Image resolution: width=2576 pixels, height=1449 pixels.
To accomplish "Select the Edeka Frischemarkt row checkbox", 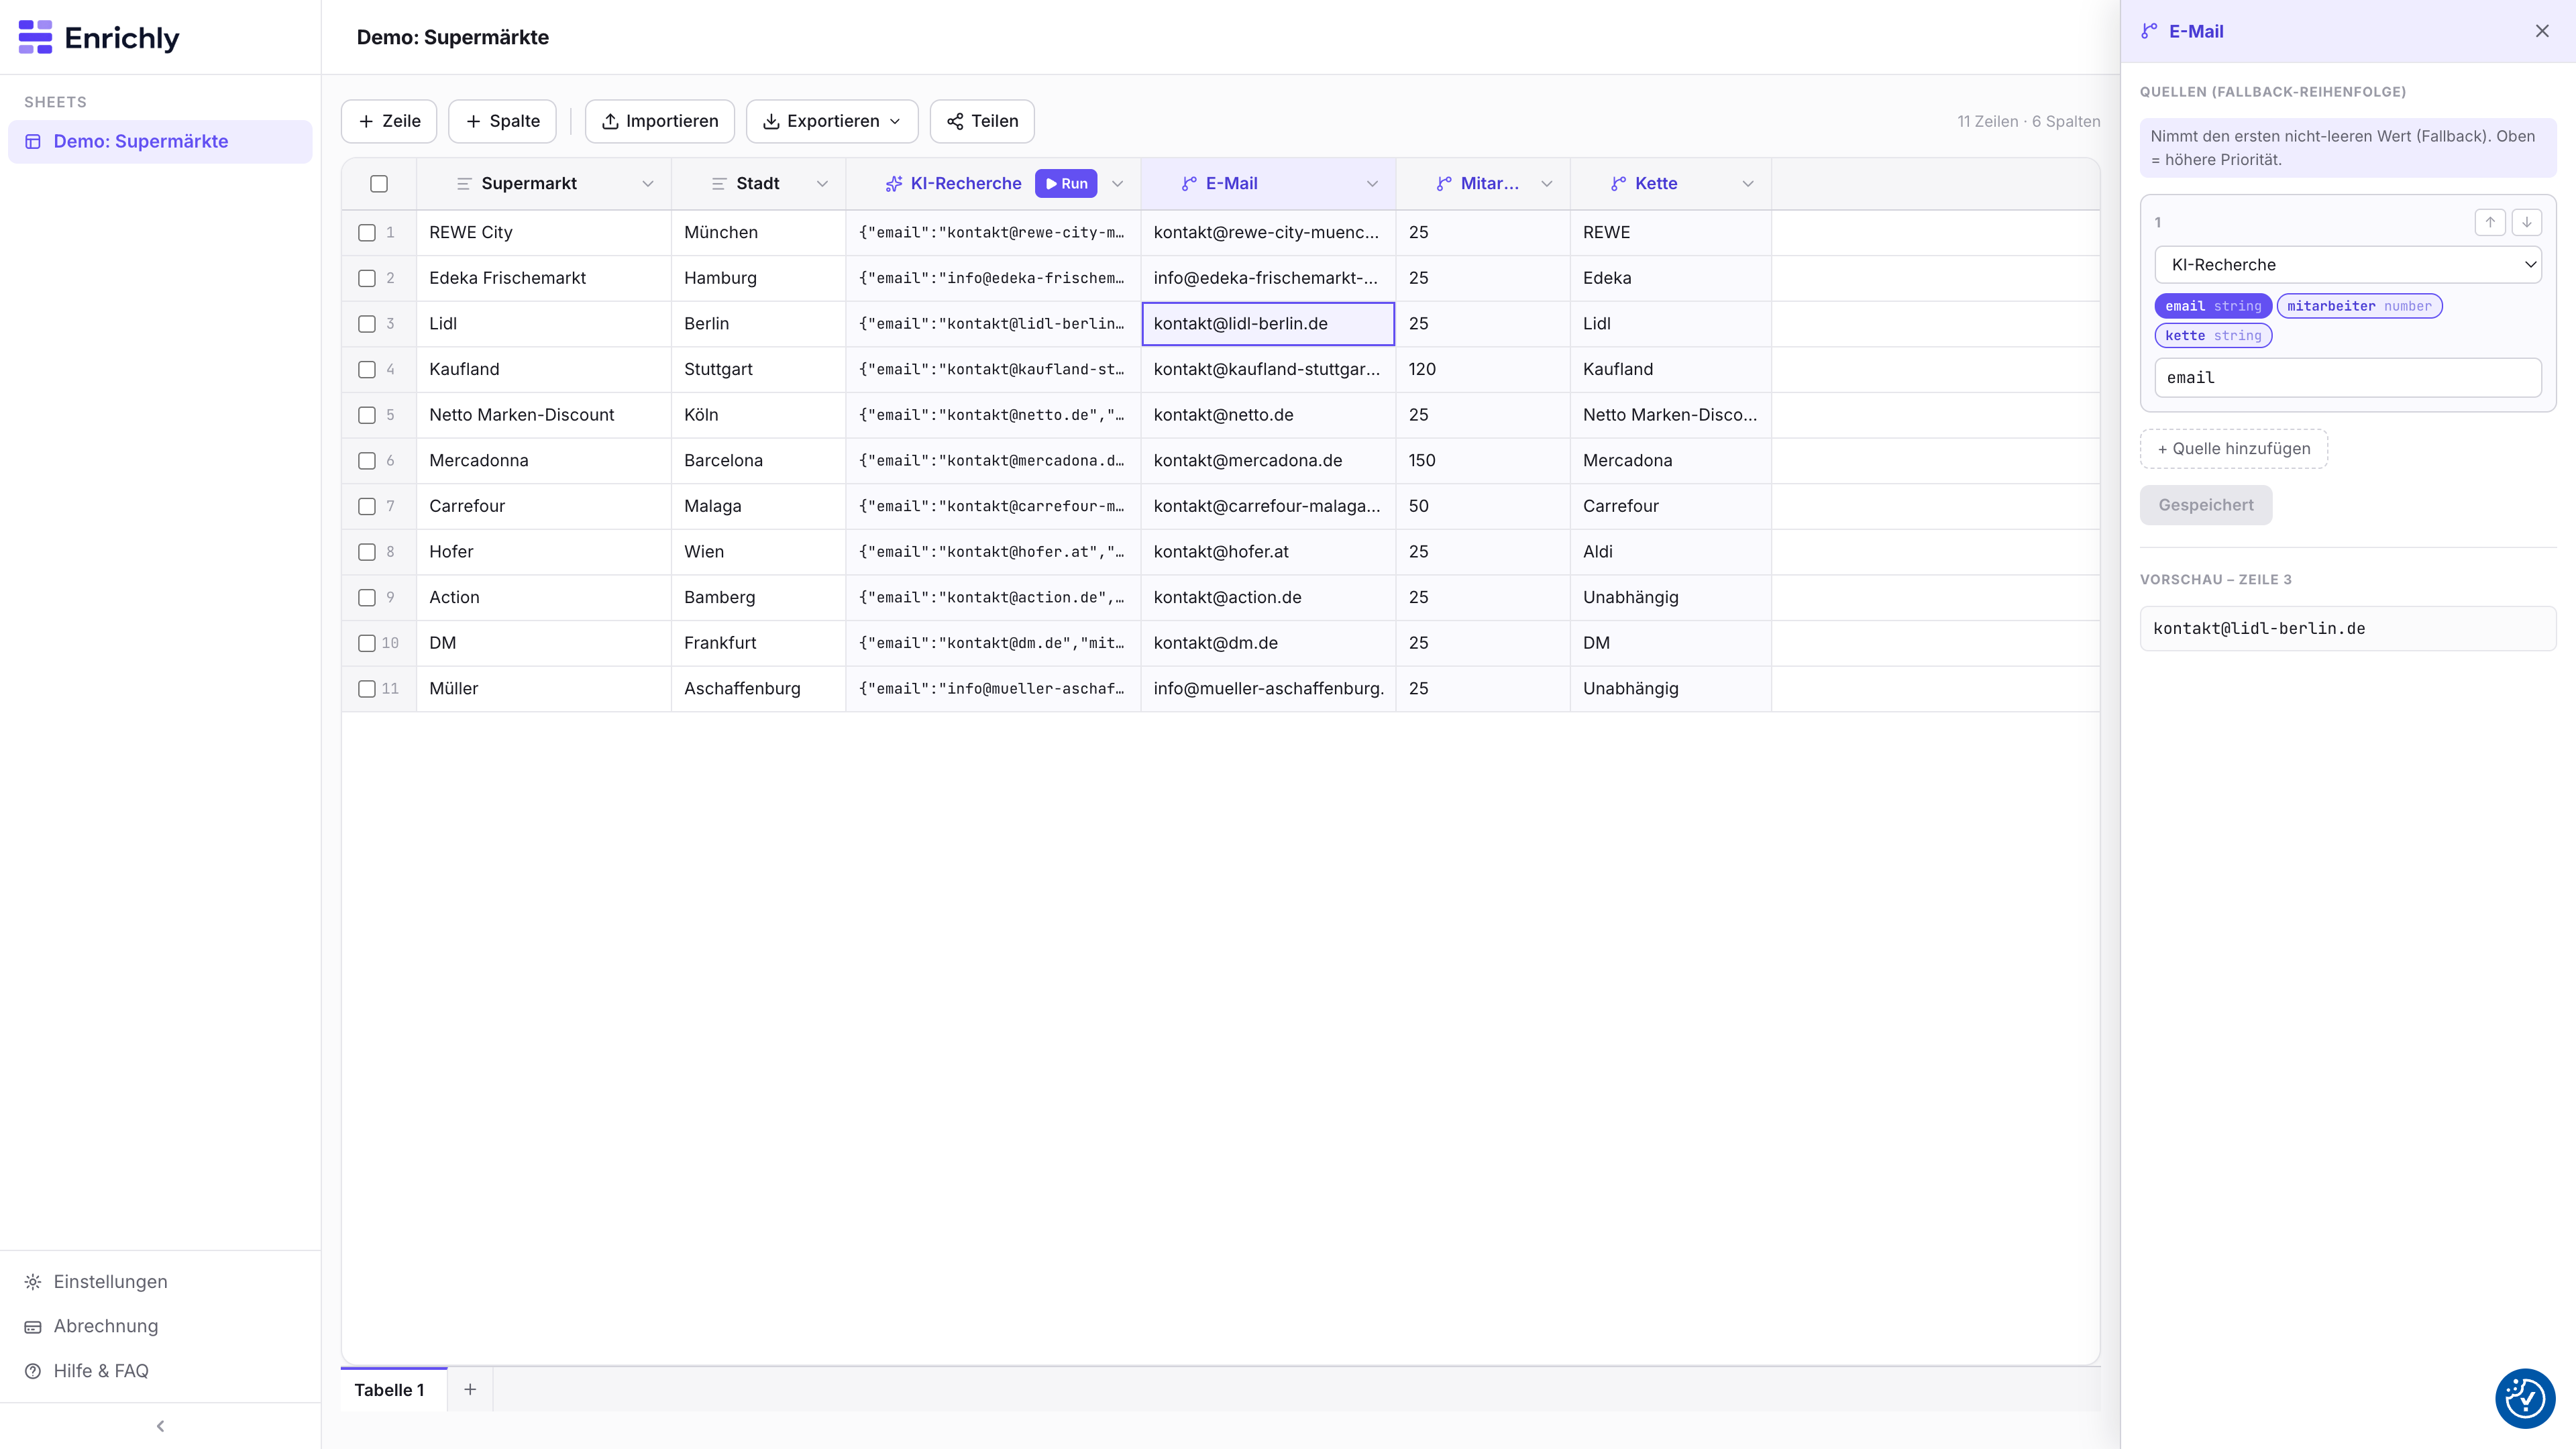I will tap(367, 278).
